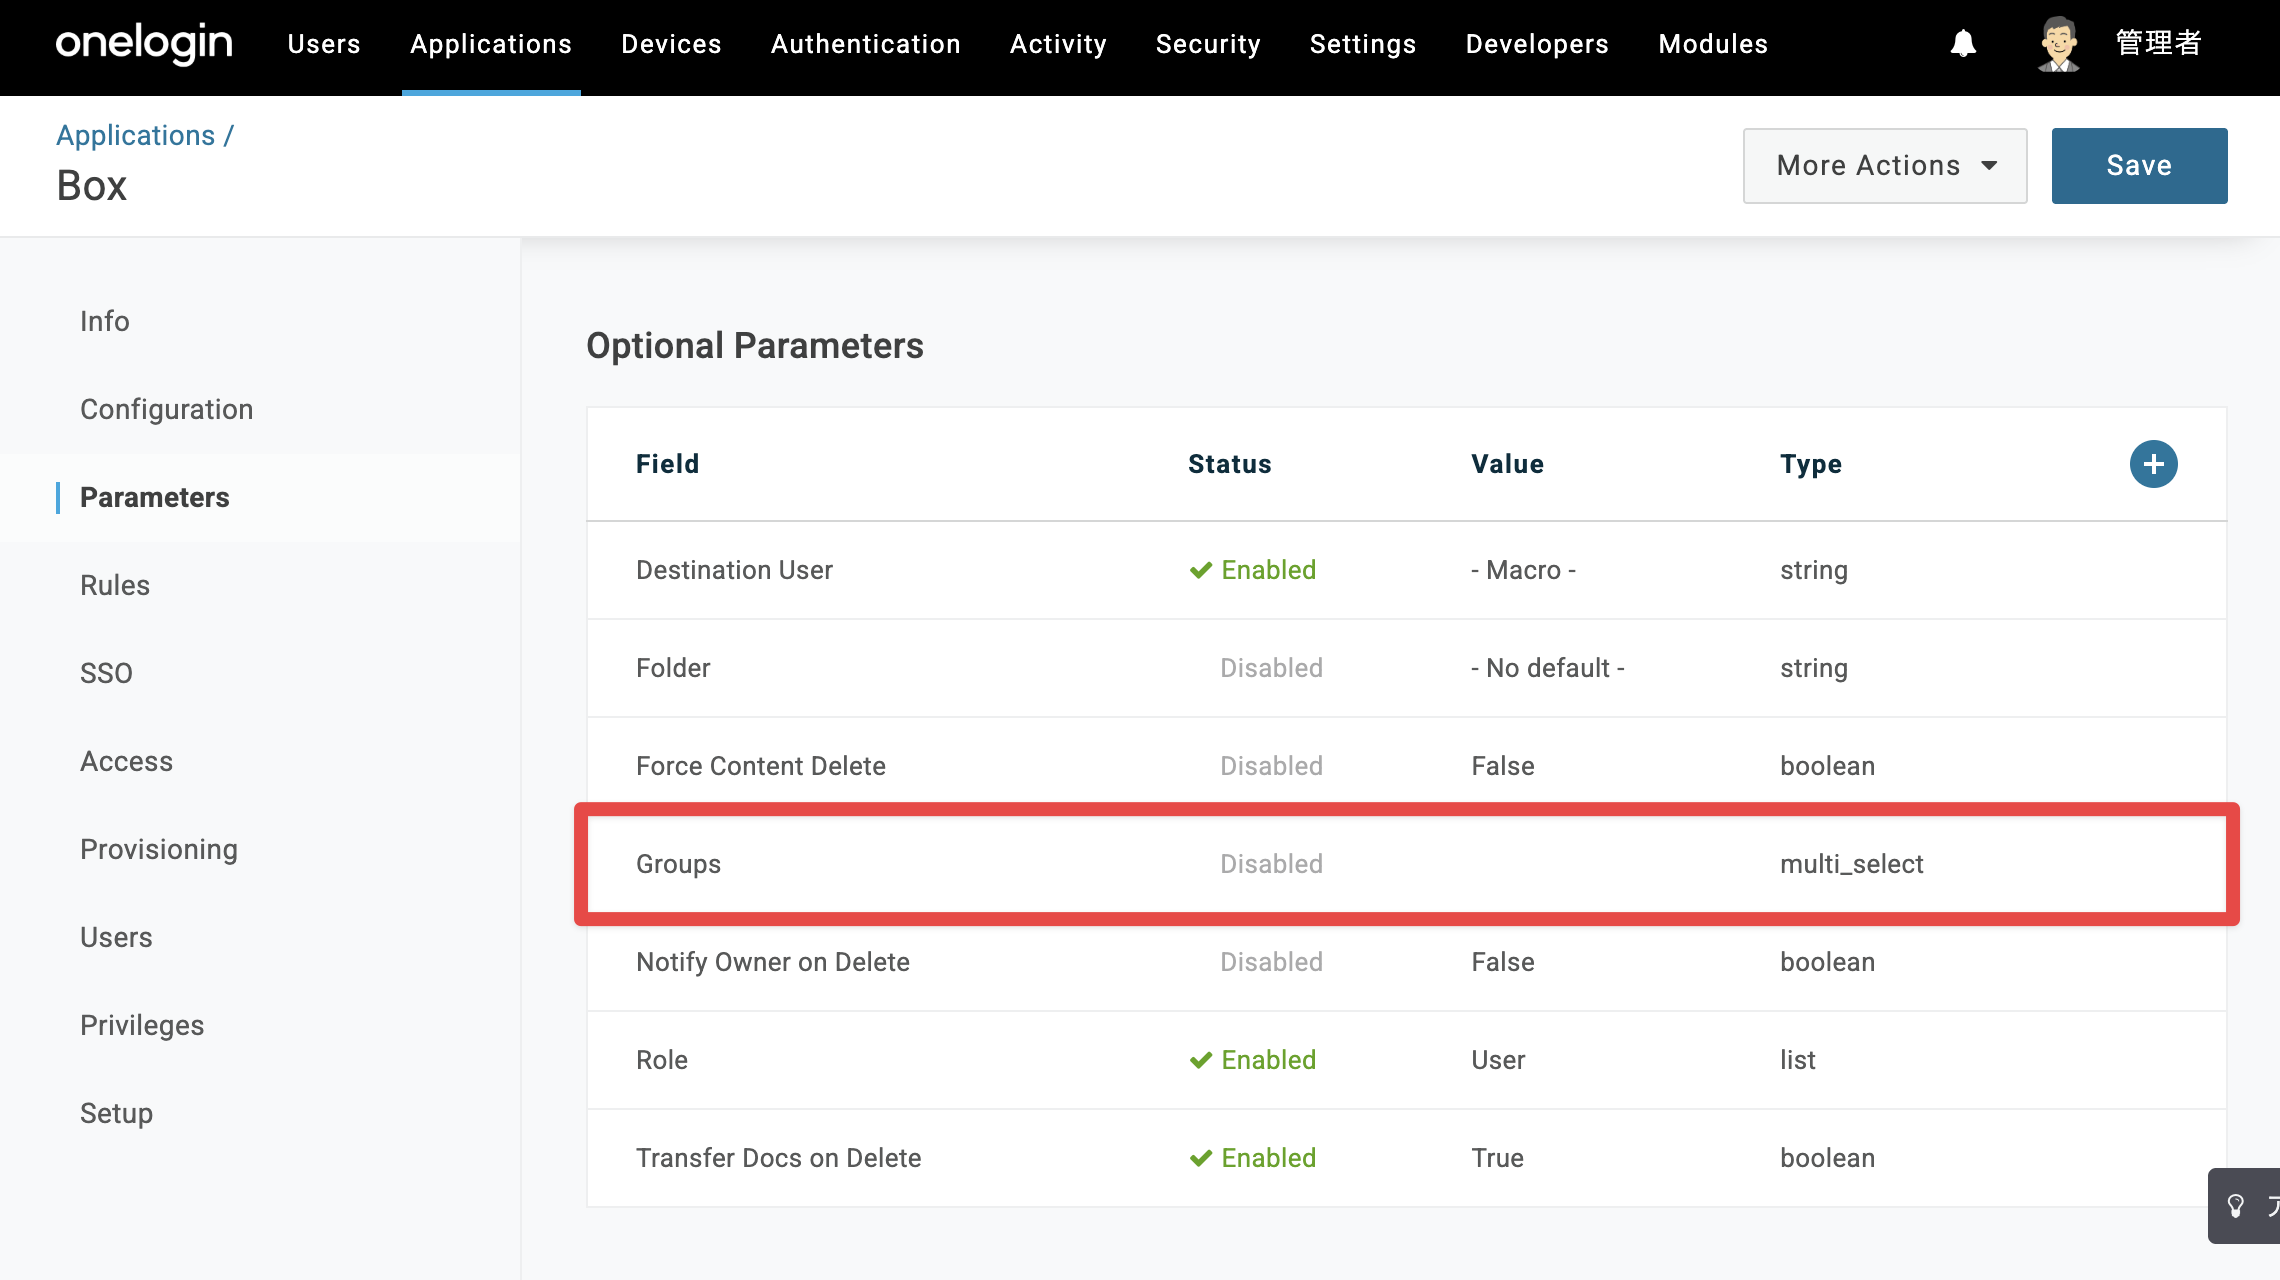Click the Optional Parameters heading

click(755, 346)
